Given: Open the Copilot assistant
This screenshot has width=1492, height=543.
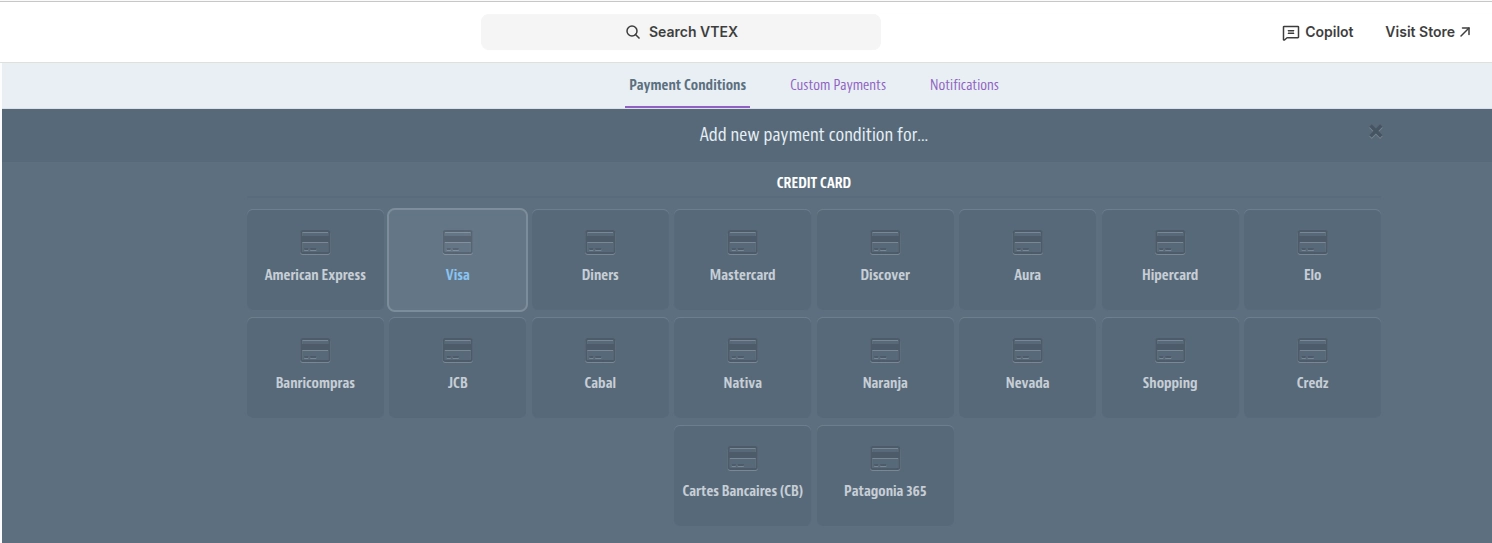Looking at the screenshot, I should [x=1317, y=32].
